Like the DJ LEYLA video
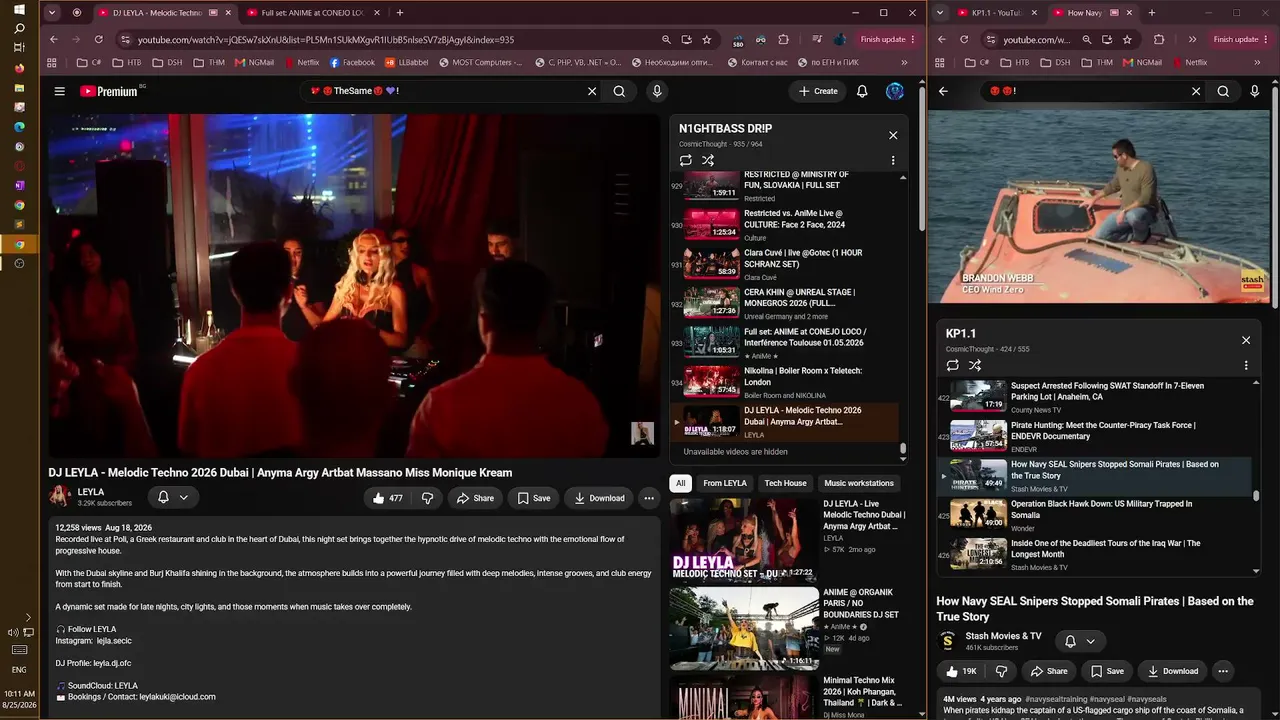This screenshot has height=720, width=1280. pos(387,498)
